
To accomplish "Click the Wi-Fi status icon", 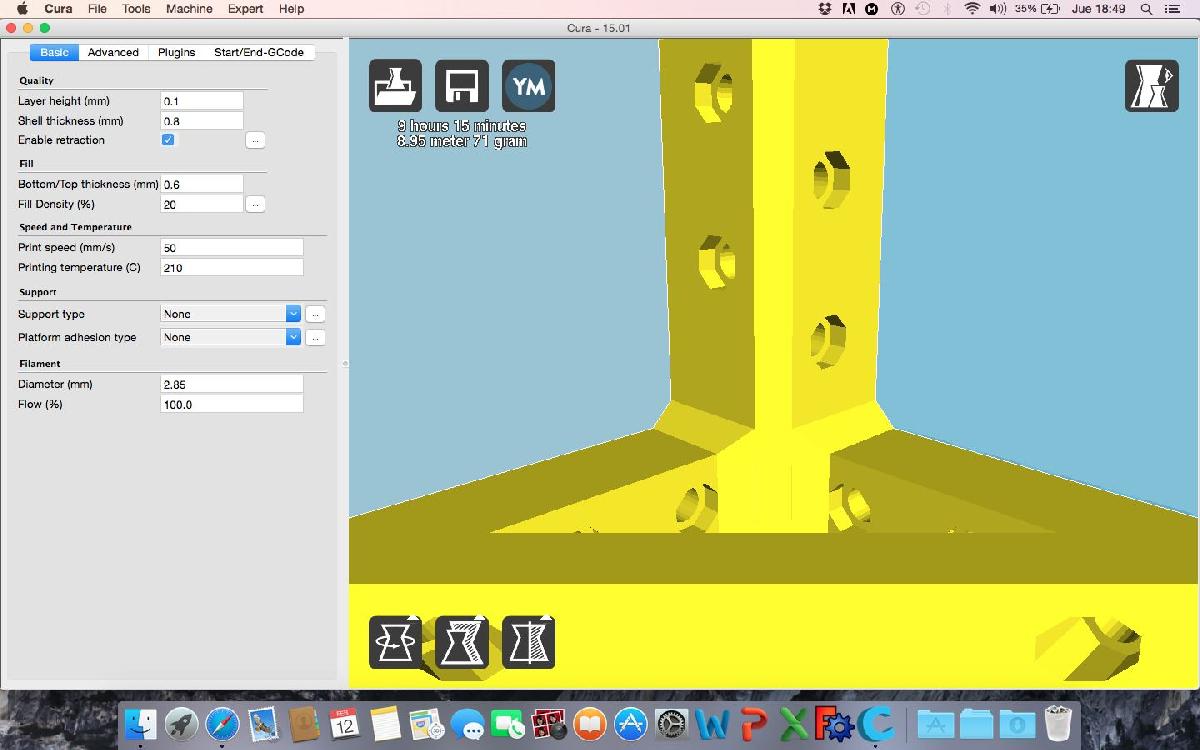I will (x=972, y=9).
